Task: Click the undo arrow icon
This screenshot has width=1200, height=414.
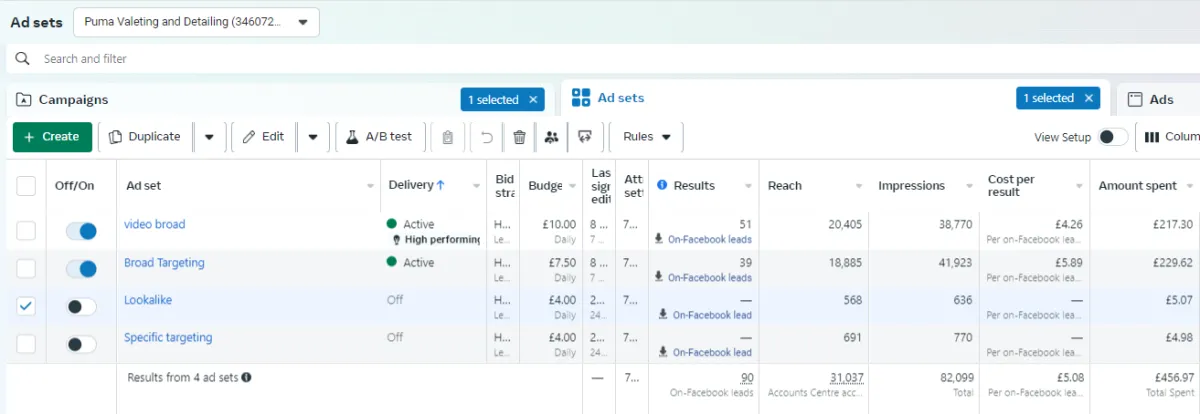Action: (x=487, y=137)
